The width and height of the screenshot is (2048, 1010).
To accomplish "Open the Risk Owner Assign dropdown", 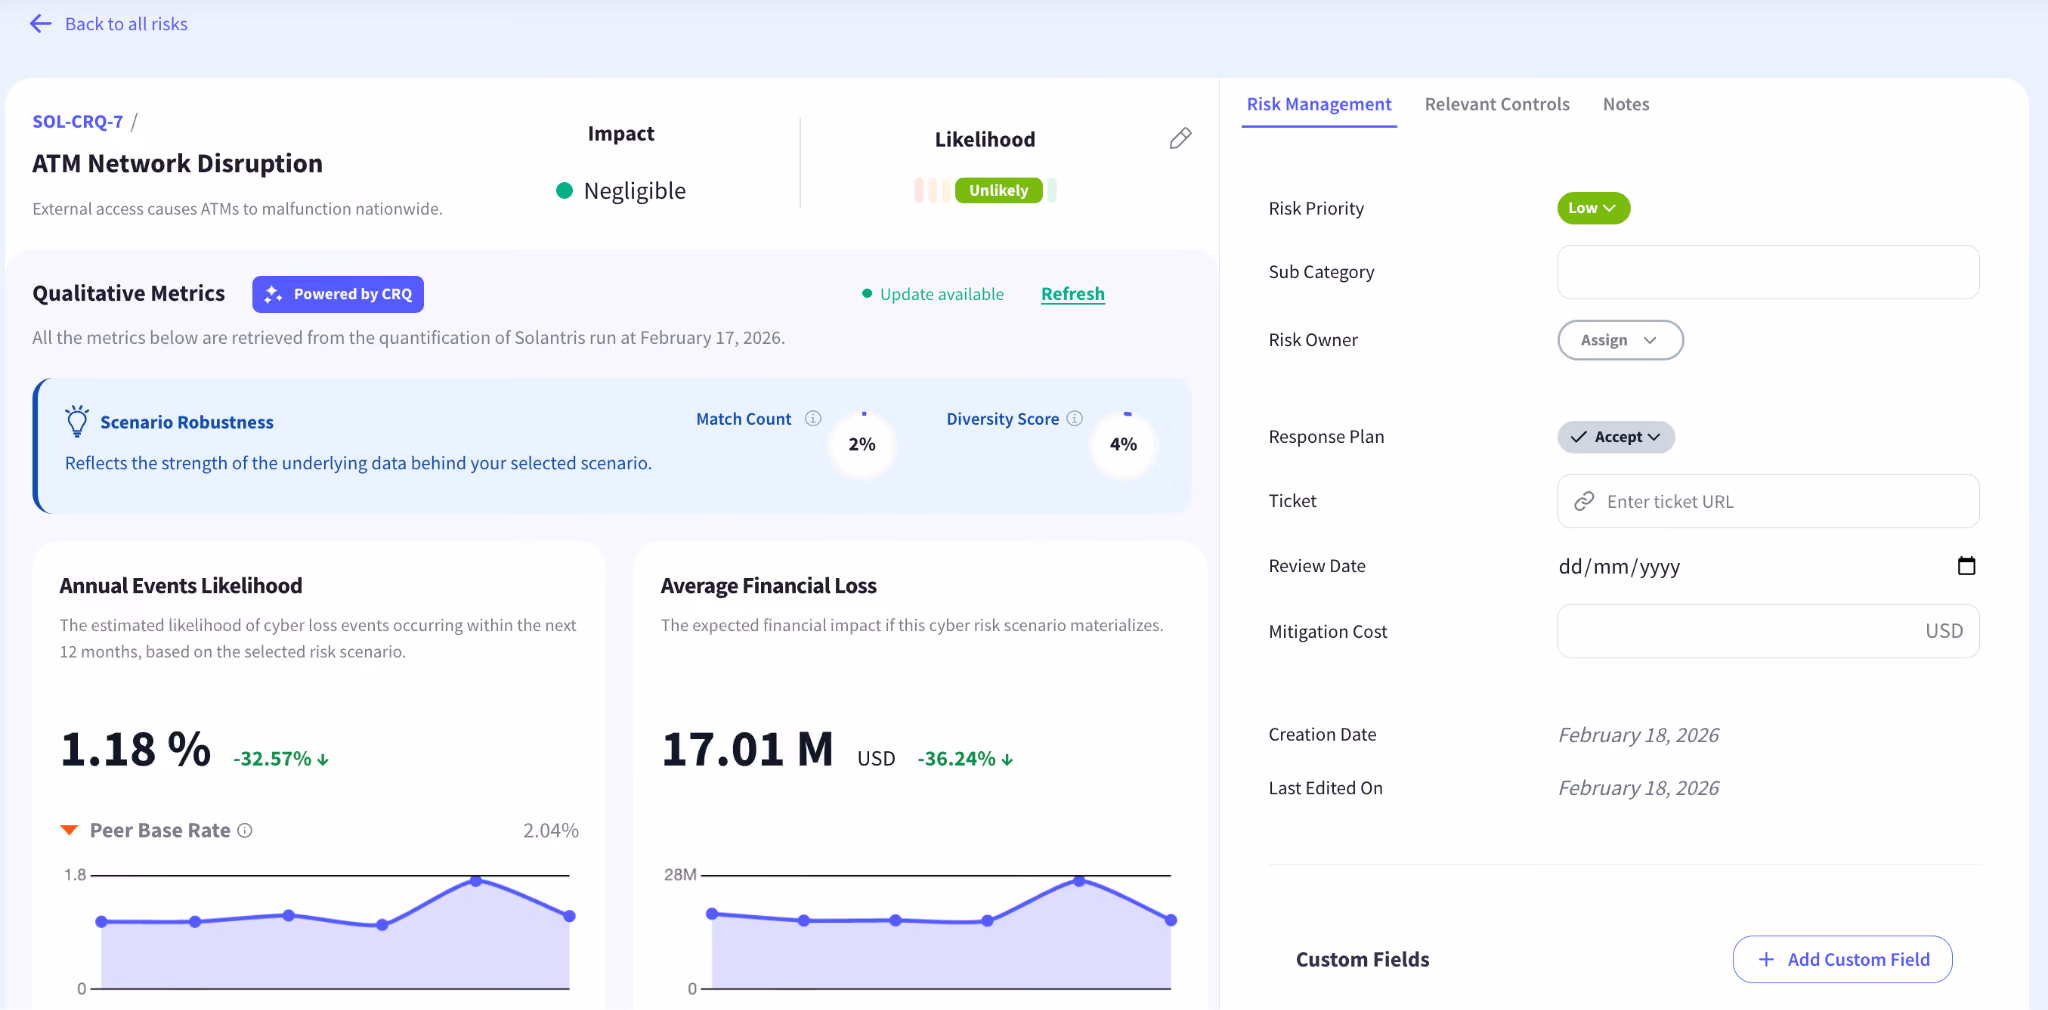I will point(1620,340).
